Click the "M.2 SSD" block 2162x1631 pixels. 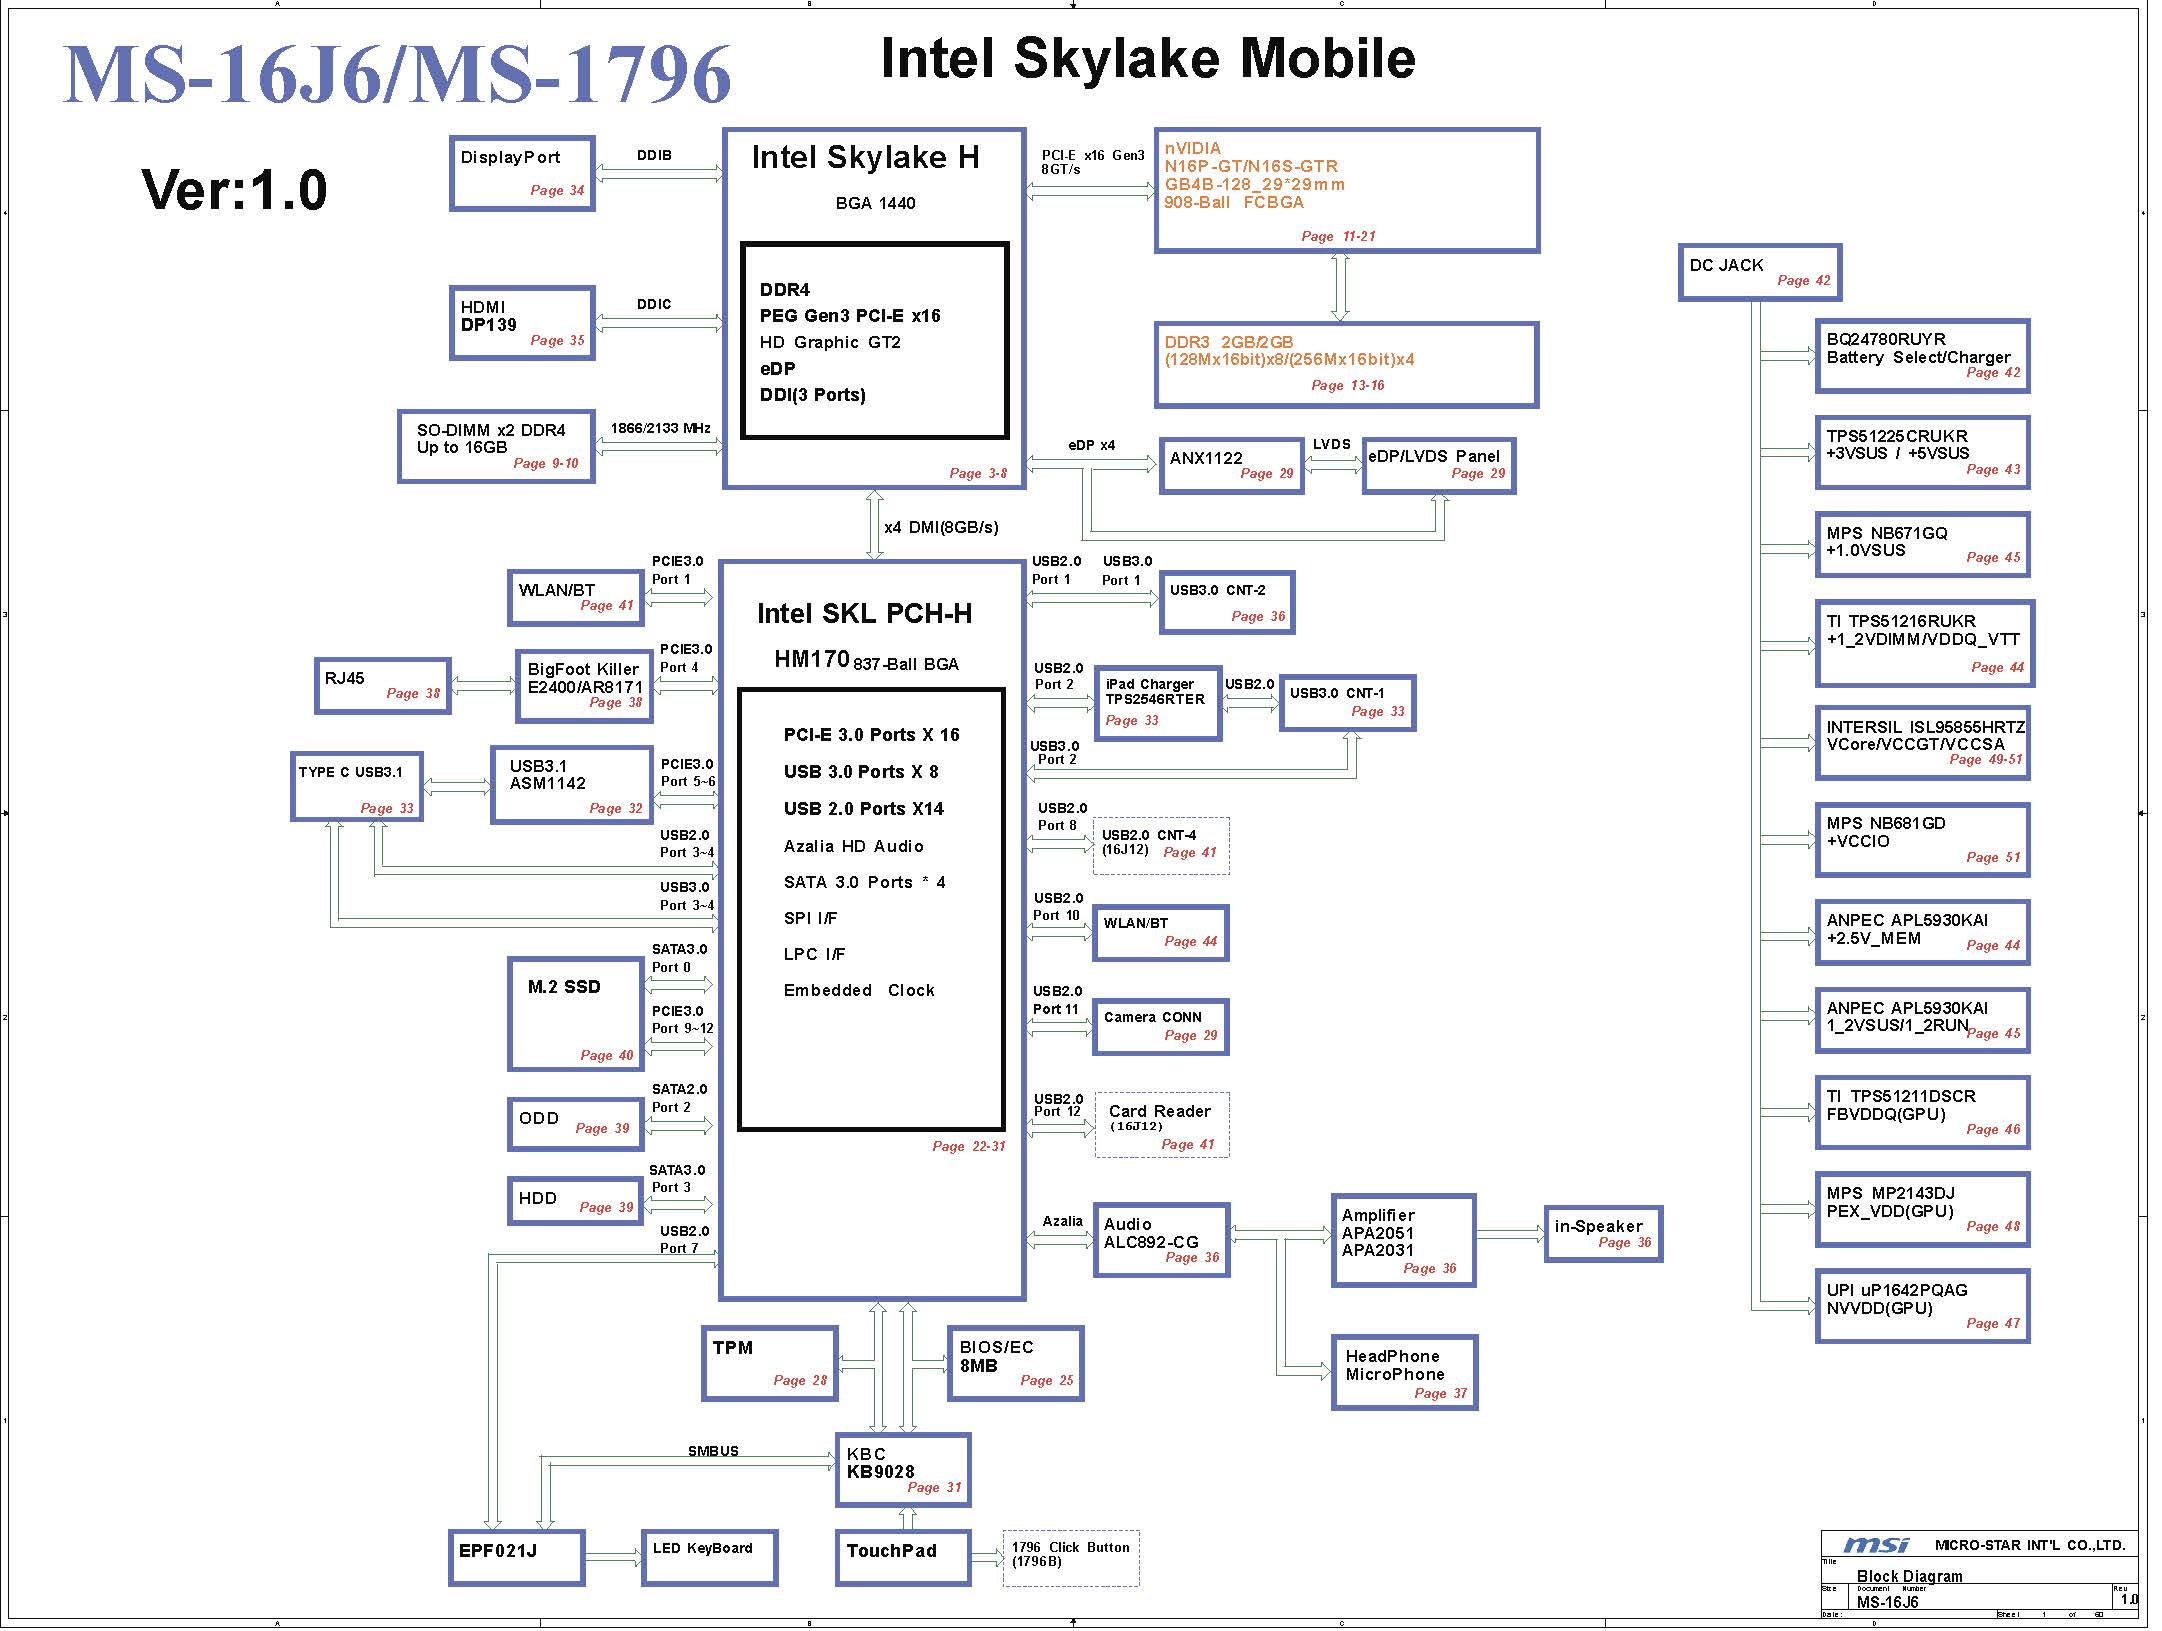[575, 1014]
